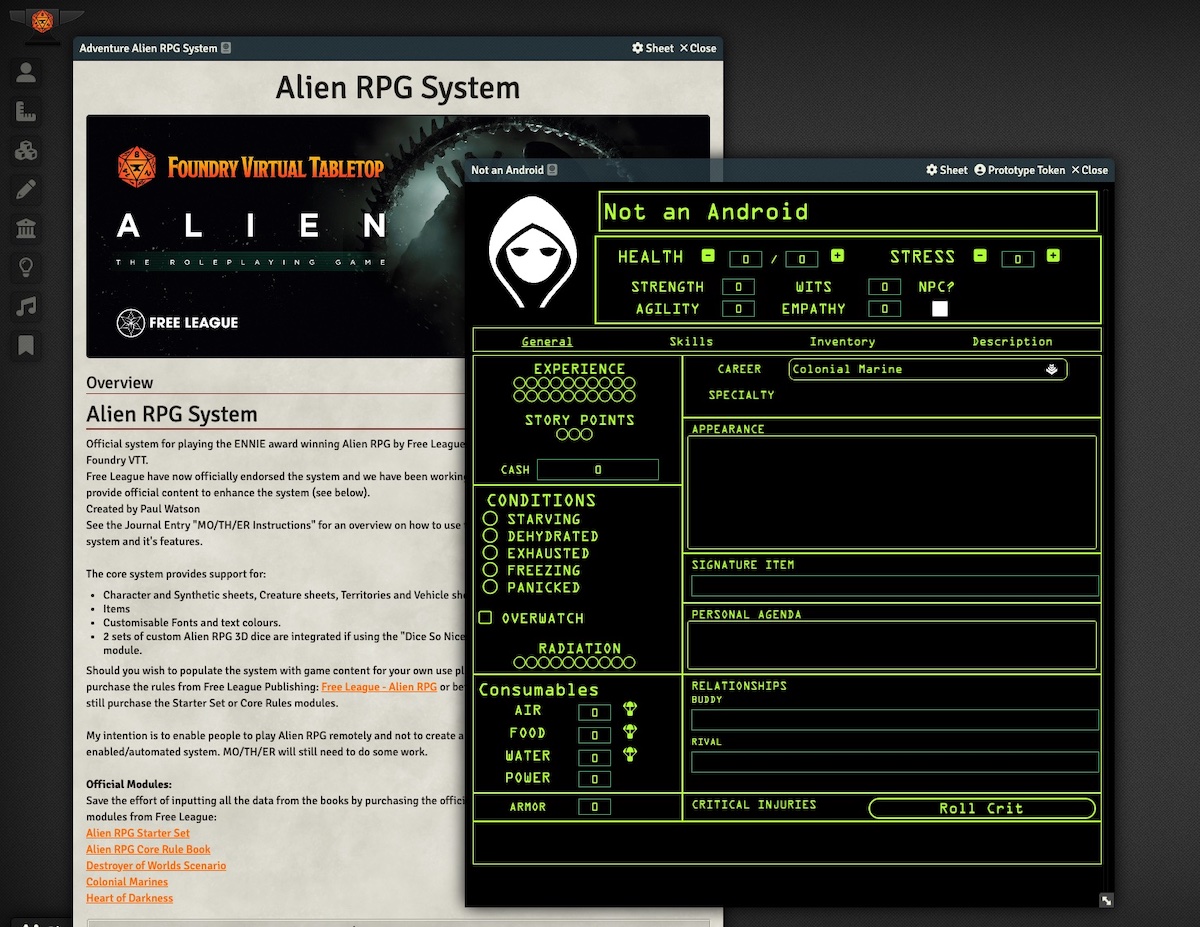The height and width of the screenshot is (927, 1200).
Task: Open the Alien RPG Starter Set link
Action: [x=138, y=833]
